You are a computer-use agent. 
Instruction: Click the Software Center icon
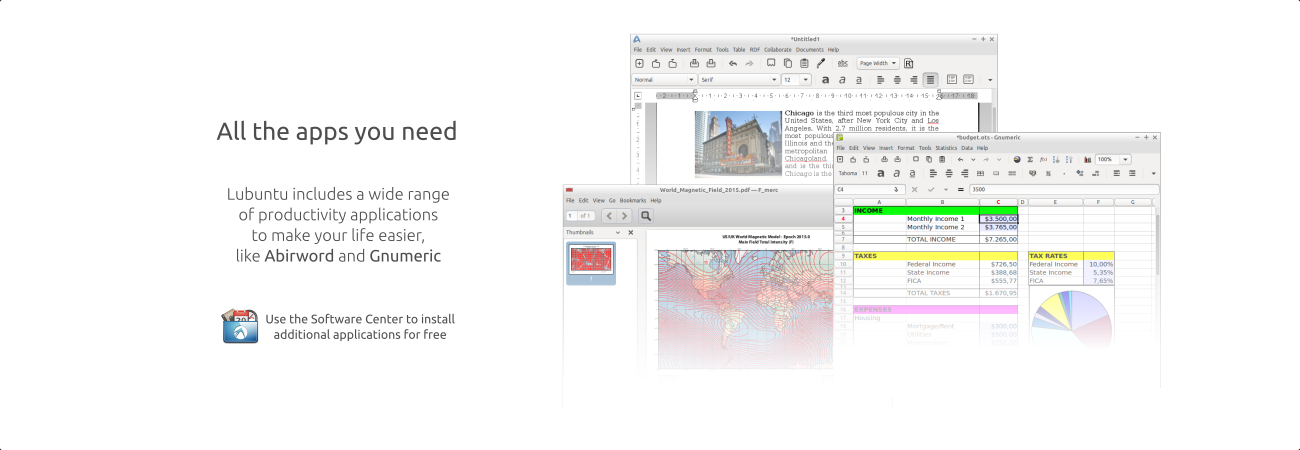[x=240, y=326]
